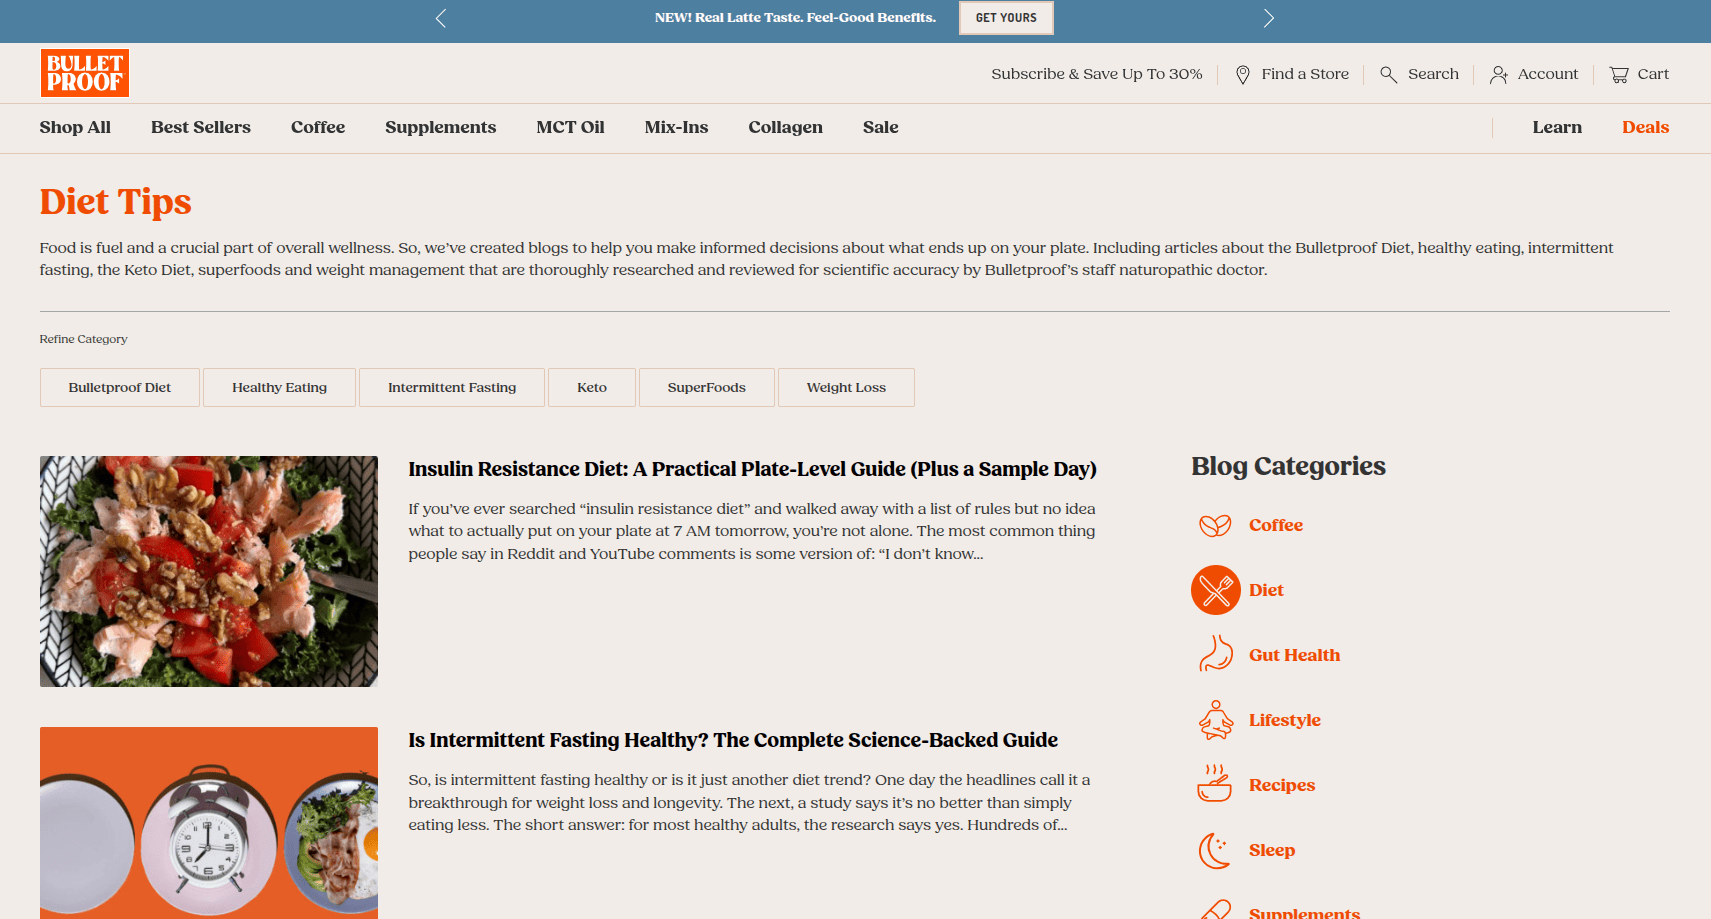Open Recipes blog category link
This screenshot has width=1711, height=919.
coord(1282,785)
